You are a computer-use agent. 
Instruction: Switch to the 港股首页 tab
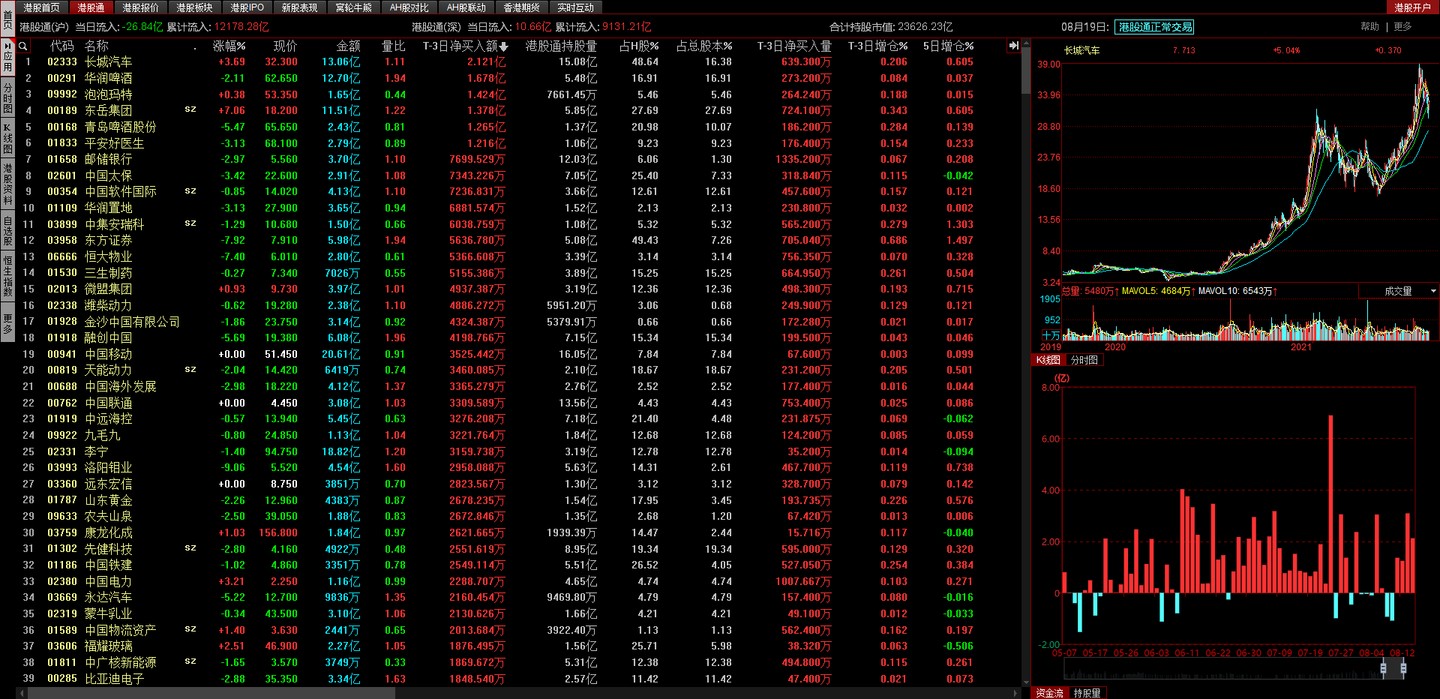tap(42, 7)
